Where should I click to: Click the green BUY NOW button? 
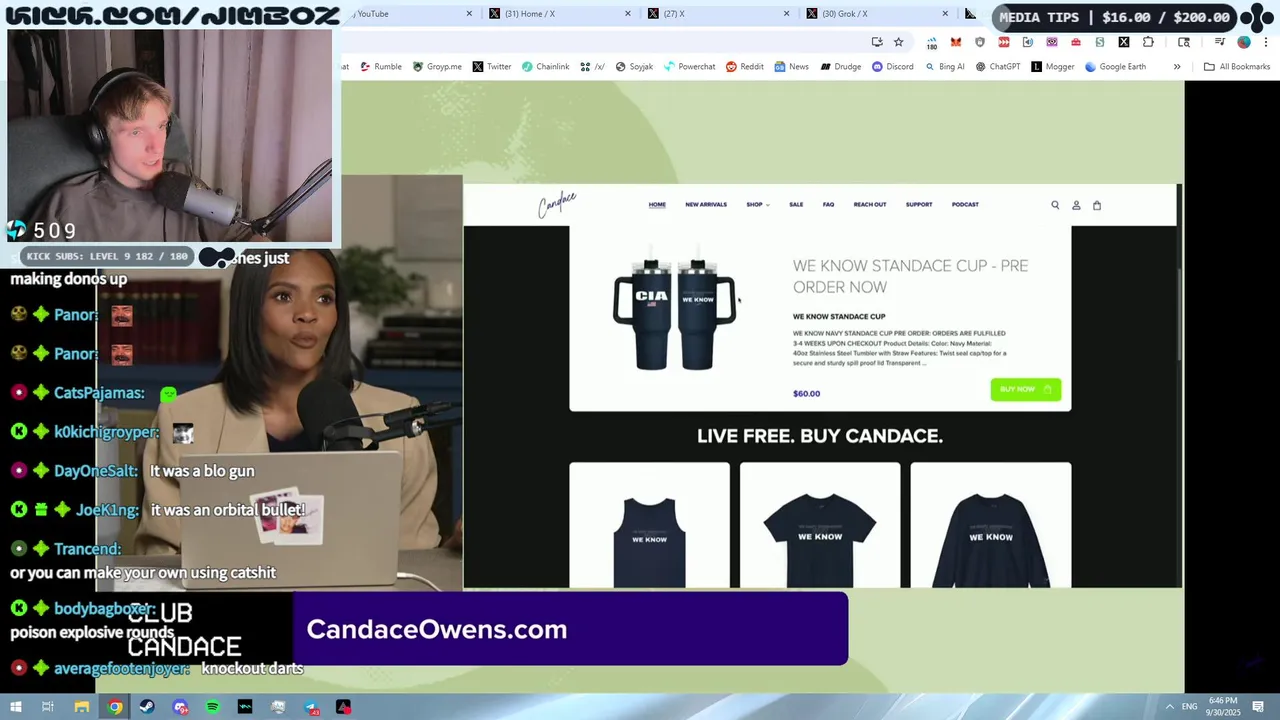pyautogui.click(x=1025, y=389)
